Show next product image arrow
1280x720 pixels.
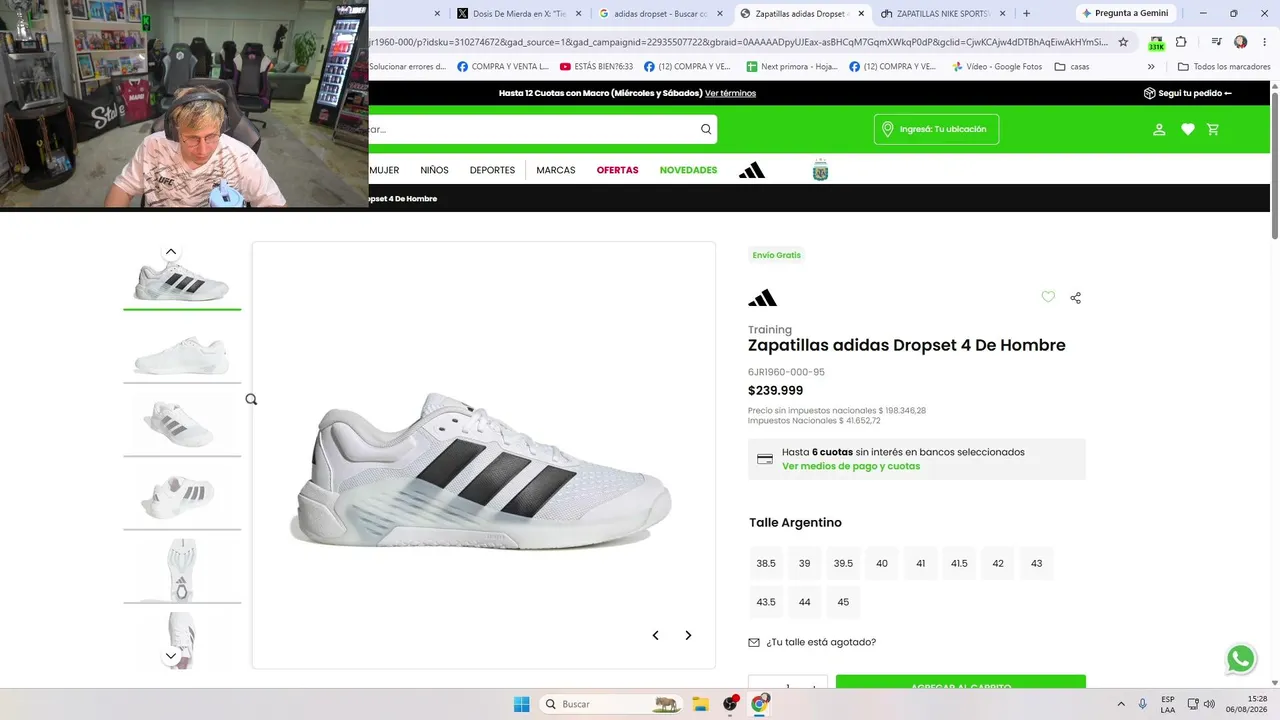pos(688,635)
